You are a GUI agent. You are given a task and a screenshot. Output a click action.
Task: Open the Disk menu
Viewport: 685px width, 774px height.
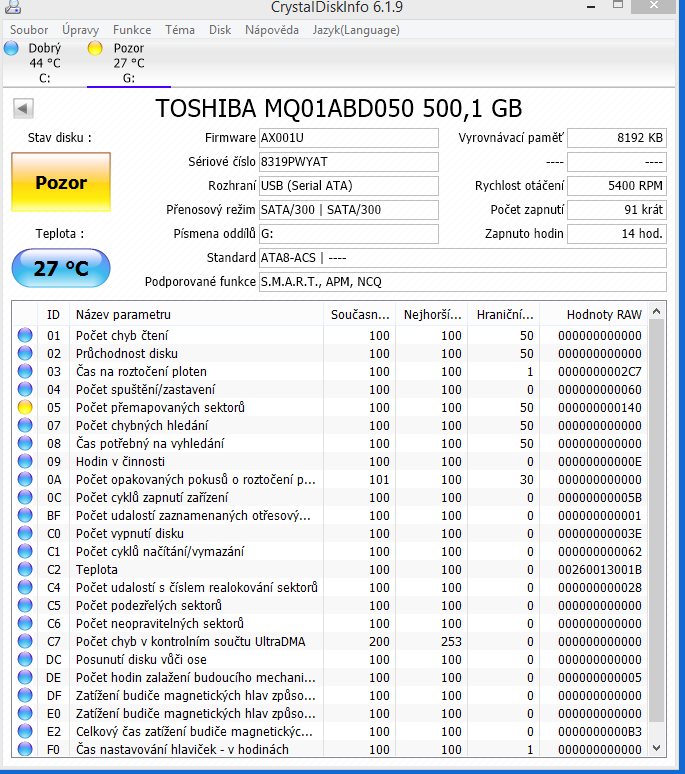click(220, 30)
